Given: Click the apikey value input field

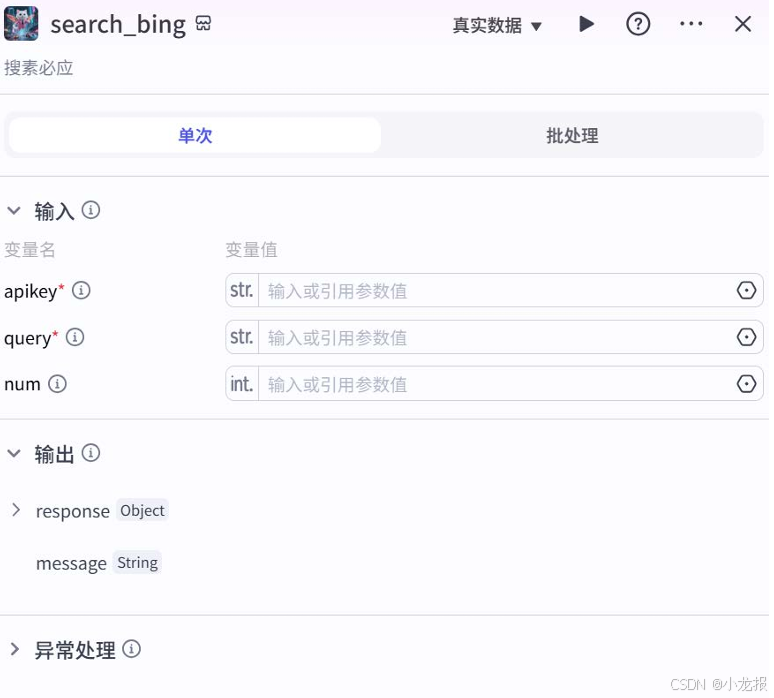Looking at the screenshot, I should (x=497, y=291).
